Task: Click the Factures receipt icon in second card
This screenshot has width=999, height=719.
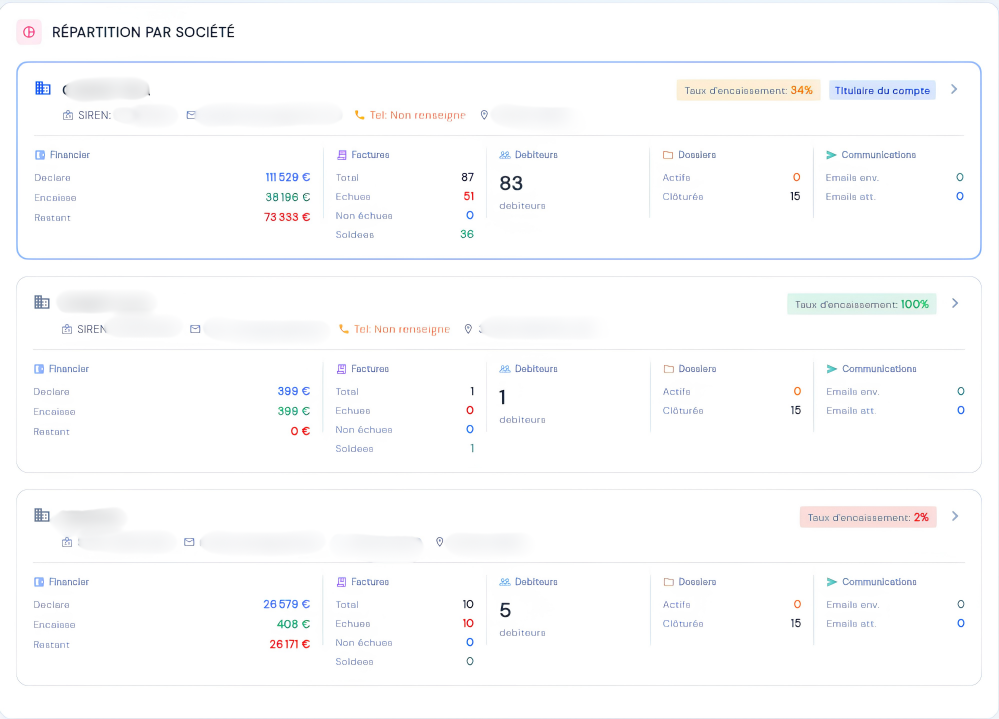Action: [341, 369]
